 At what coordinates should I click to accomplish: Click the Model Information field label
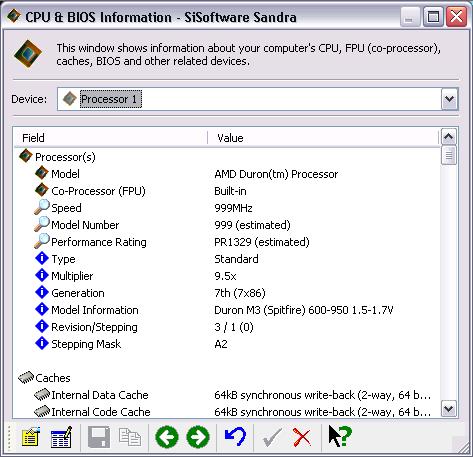[95, 310]
